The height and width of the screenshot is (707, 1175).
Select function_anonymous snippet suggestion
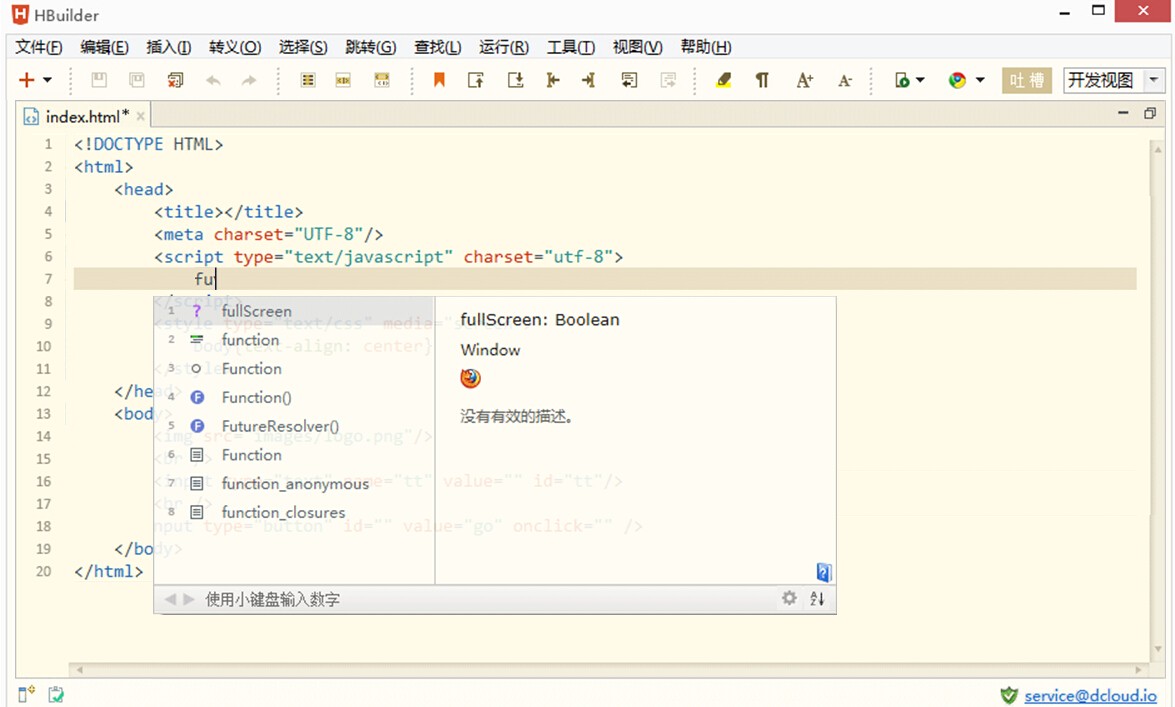(294, 484)
